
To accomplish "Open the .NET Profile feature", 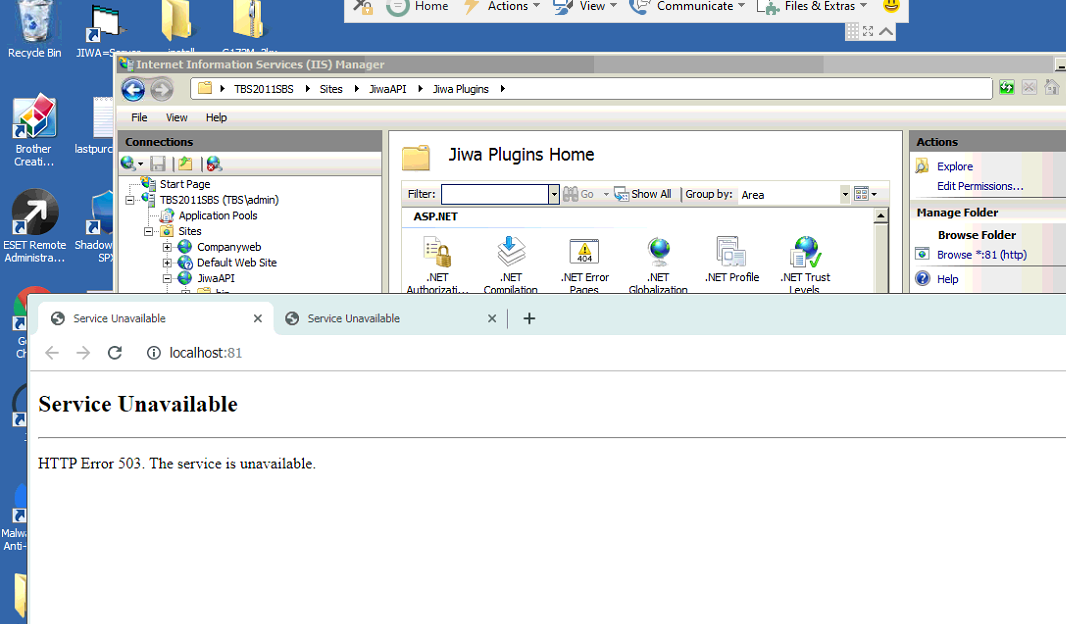I will click(x=731, y=254).
